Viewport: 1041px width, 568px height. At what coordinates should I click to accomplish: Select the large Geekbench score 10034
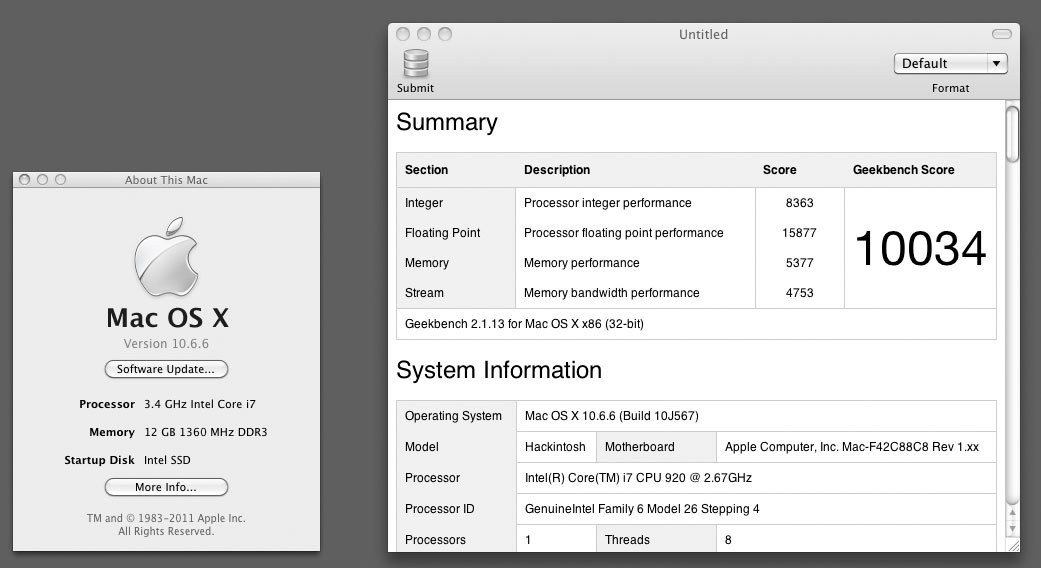(x=920, y=248)
